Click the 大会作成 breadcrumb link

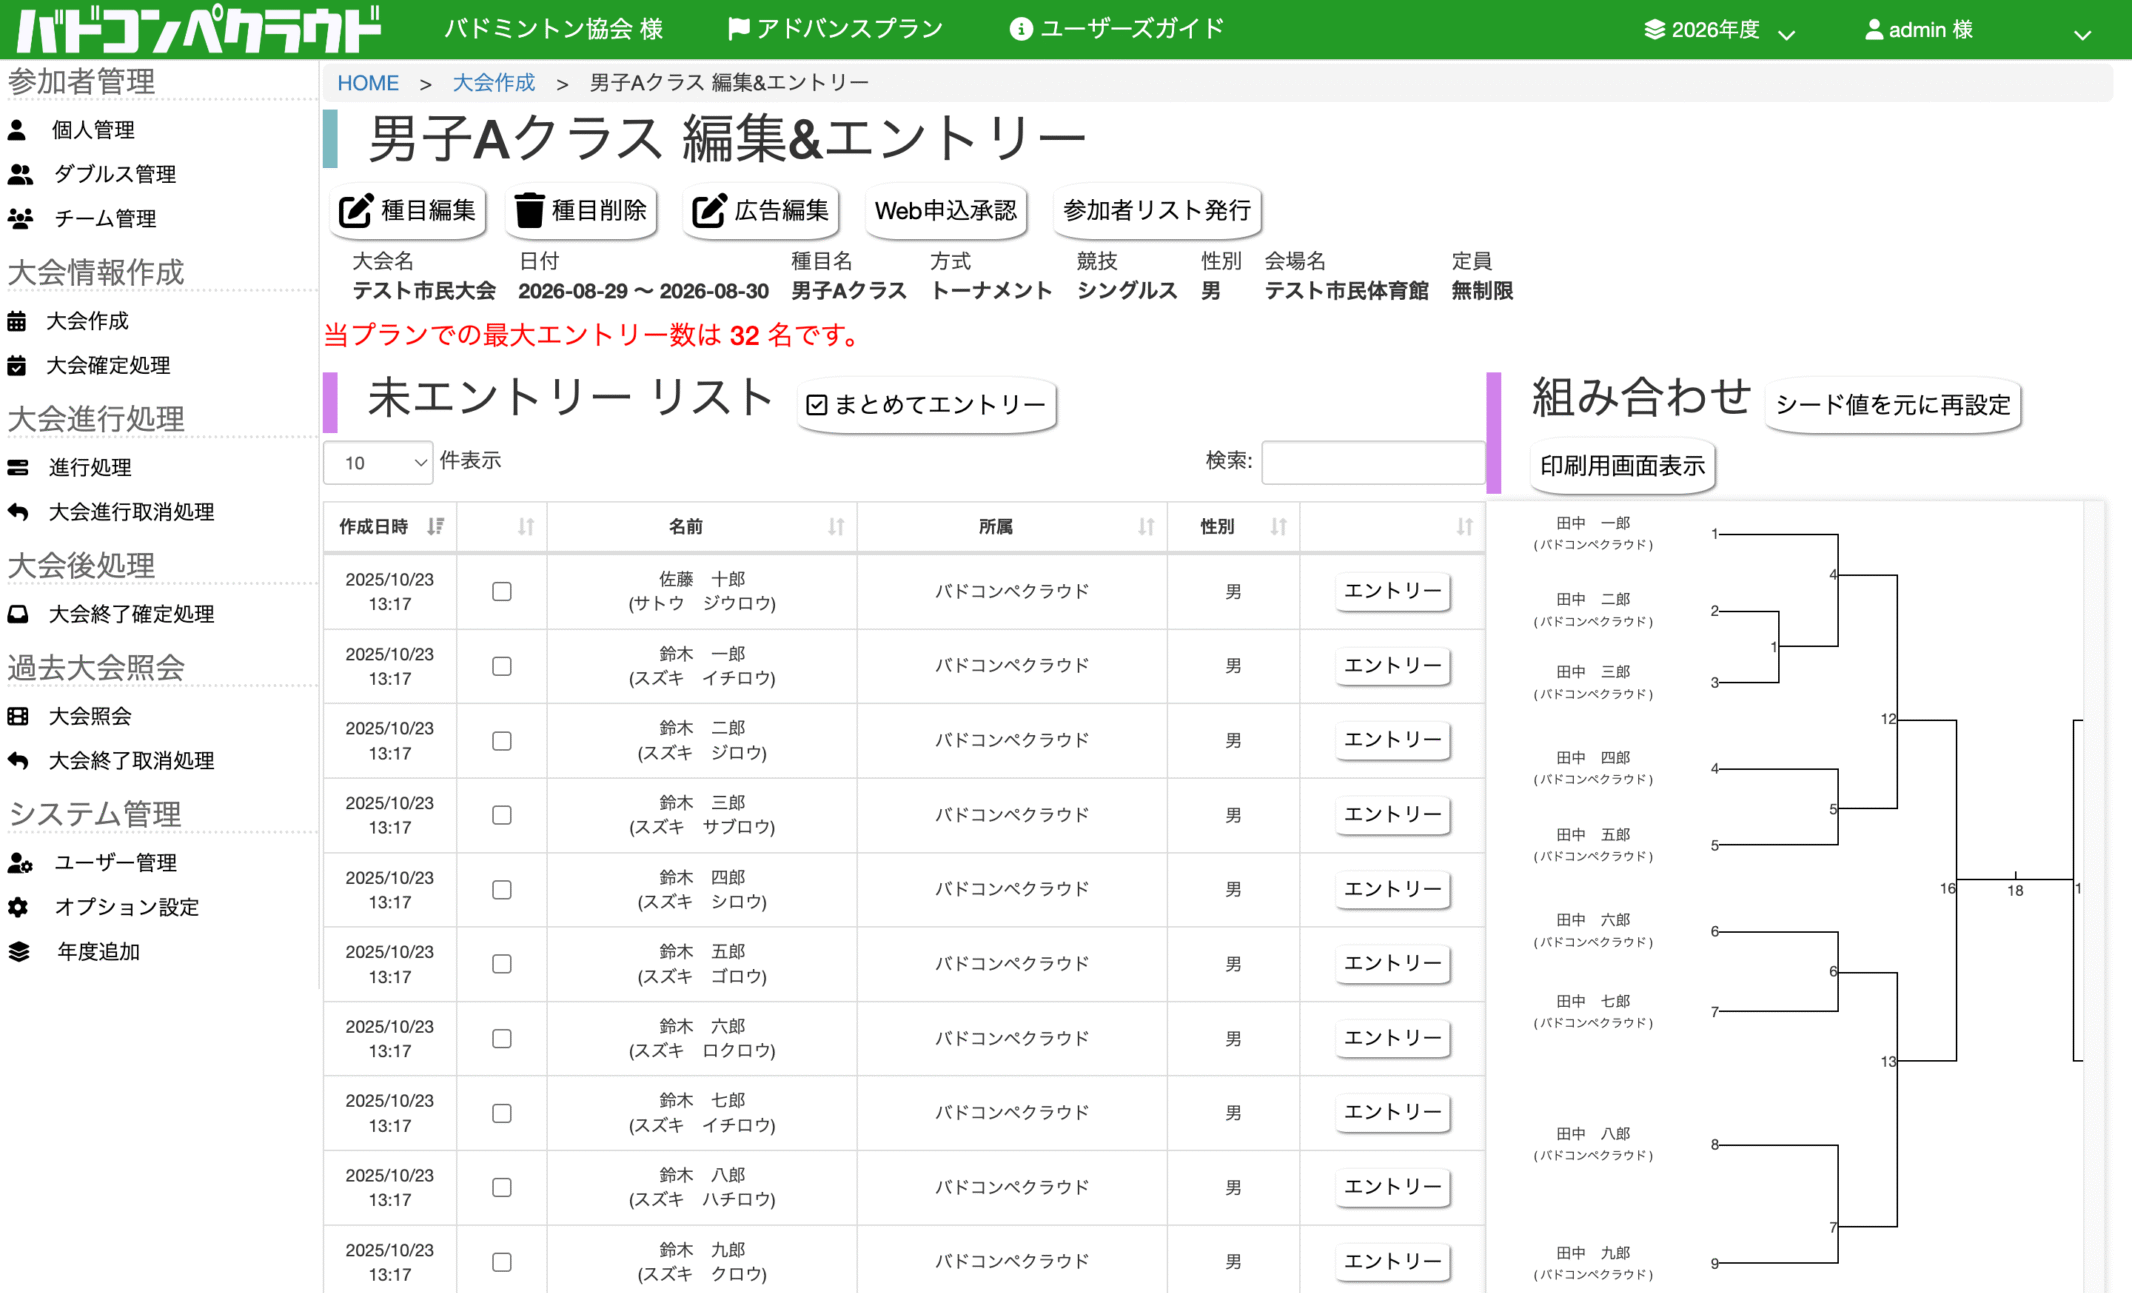pyautogui.click(x=494, y=83)
